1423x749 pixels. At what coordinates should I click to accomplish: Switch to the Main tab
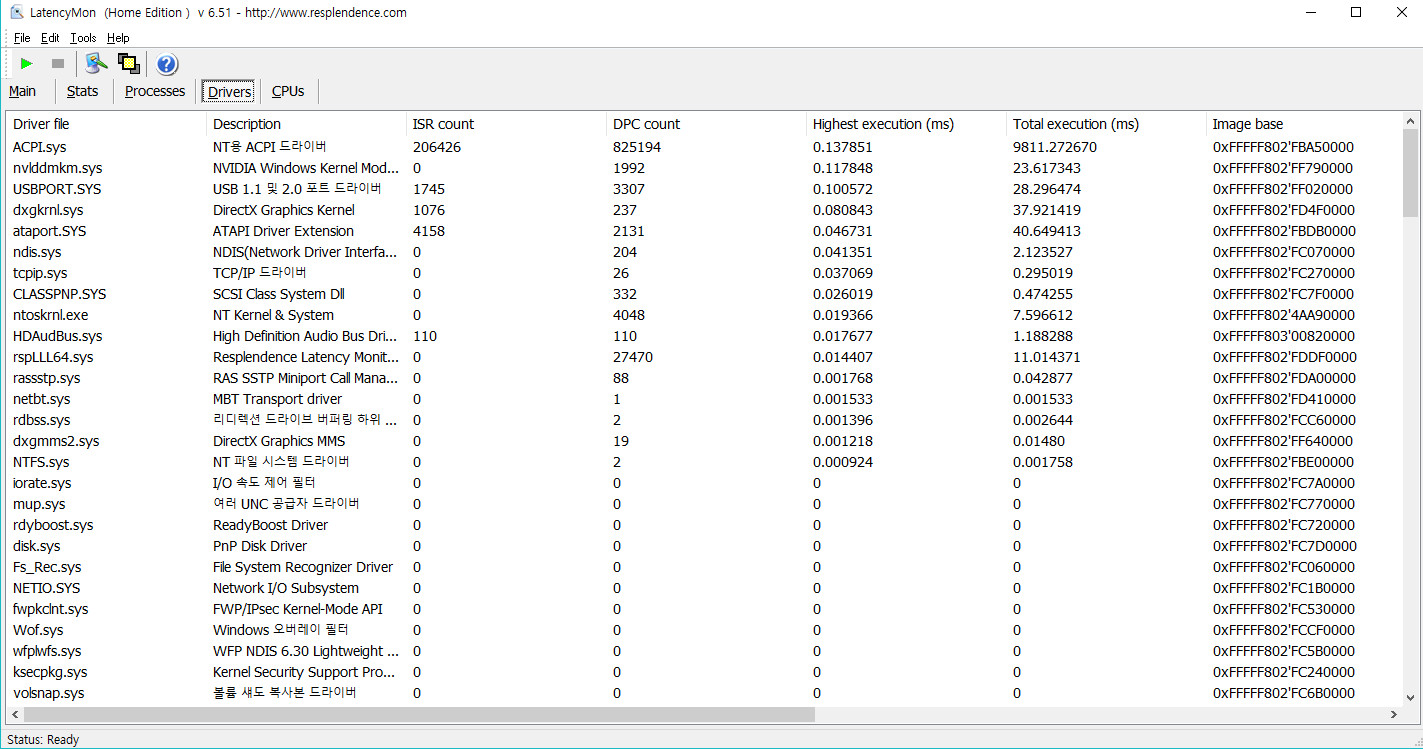pos(23,92)
